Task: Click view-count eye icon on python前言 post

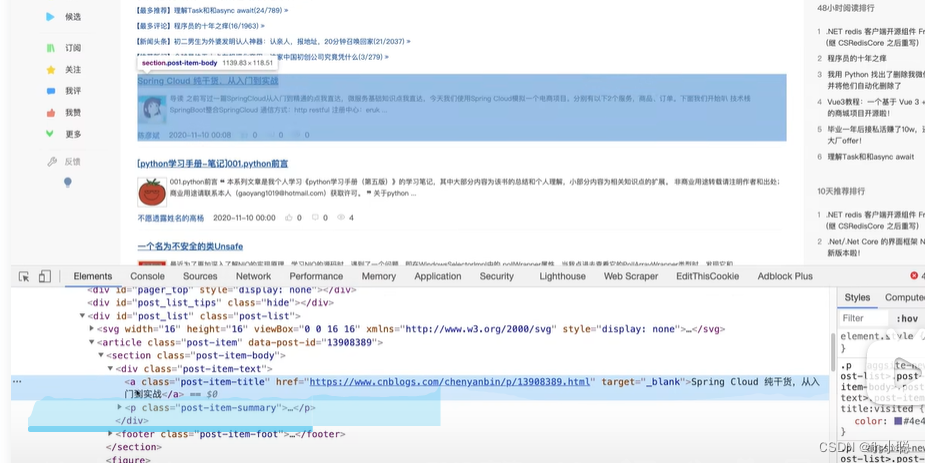Action: pos(341,218)
